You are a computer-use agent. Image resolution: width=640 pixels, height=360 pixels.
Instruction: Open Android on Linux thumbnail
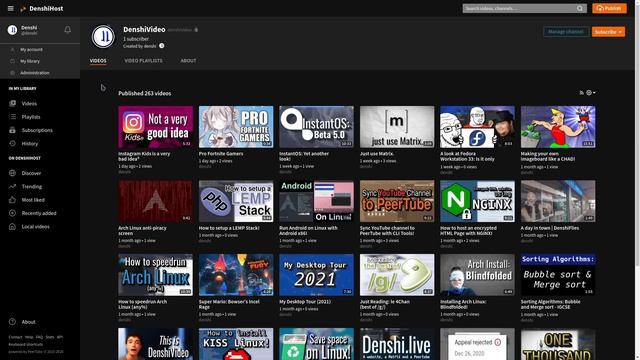click(316, 201)
